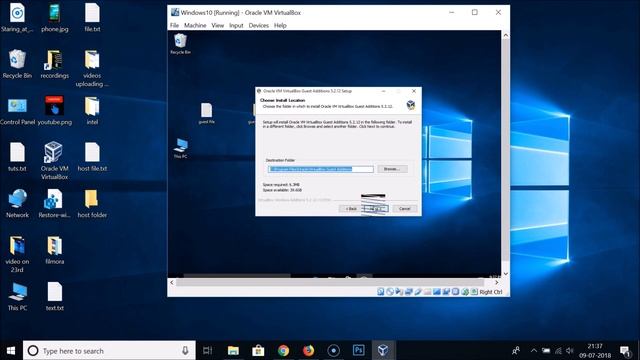Select the videos uploading folder on the desktop
This screenshot has width=640, height=360.
(92, 68)
